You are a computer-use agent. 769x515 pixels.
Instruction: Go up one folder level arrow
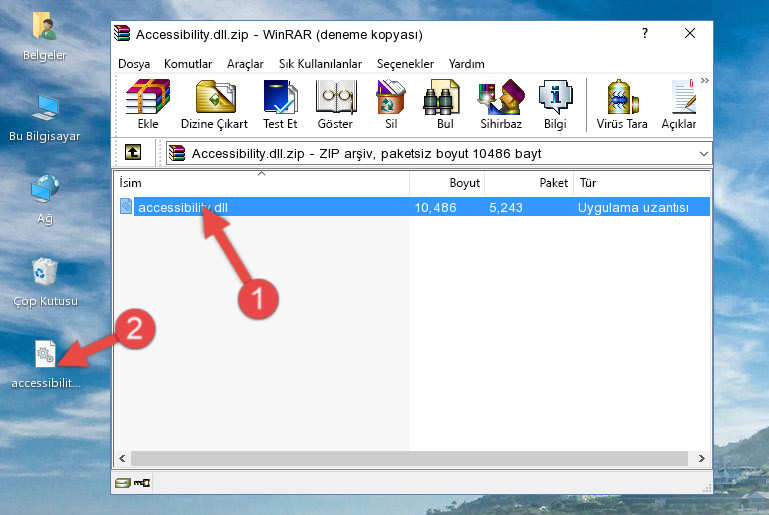133,153
